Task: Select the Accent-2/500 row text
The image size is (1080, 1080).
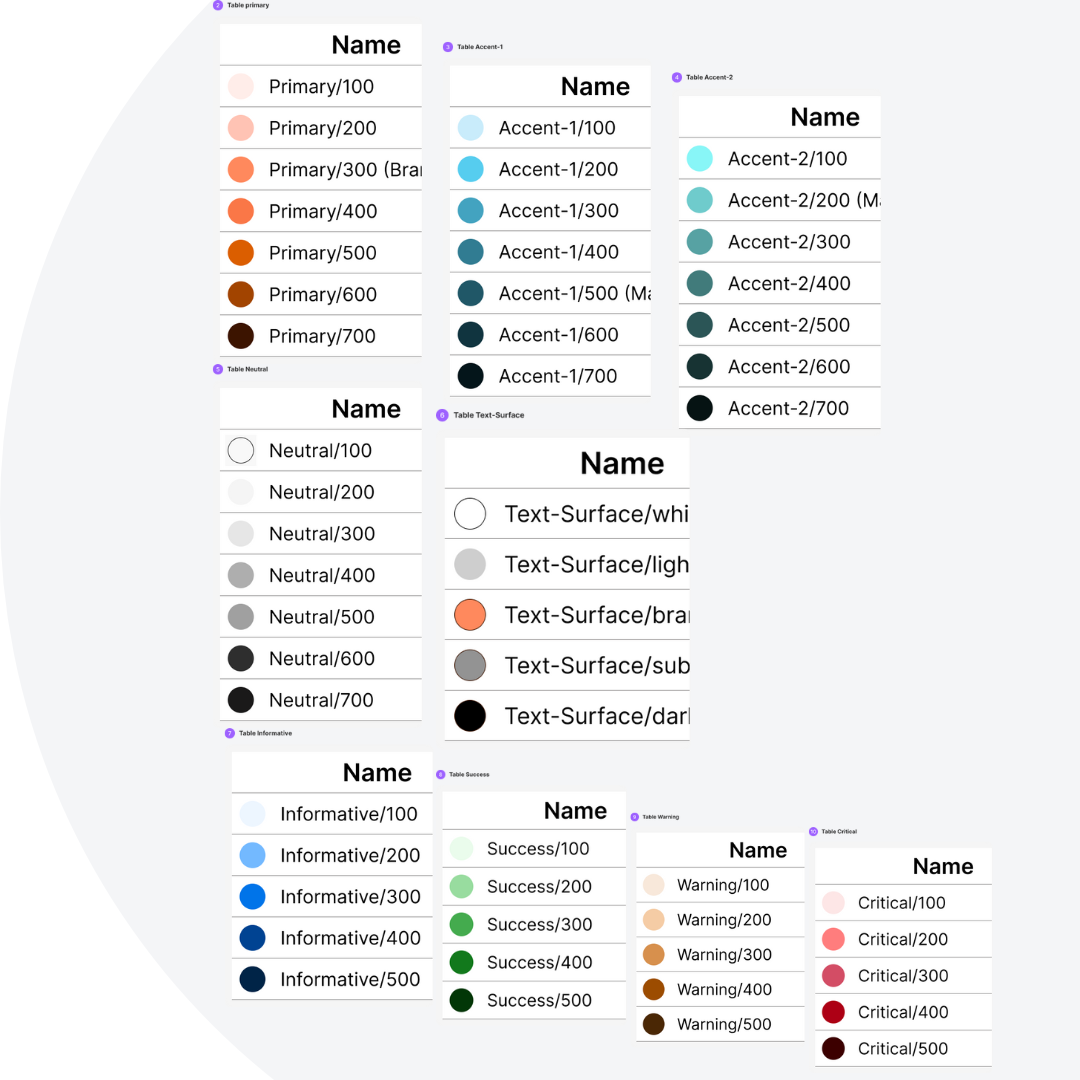Action: point(789,325)
